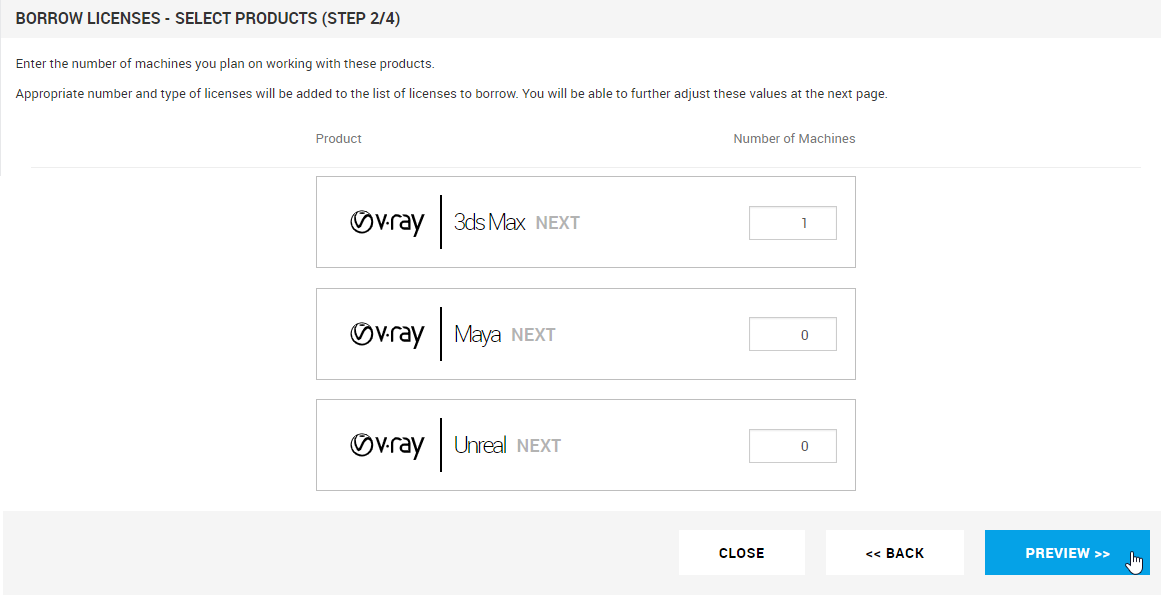Go back with the << Back button
1161x596 pixels.
[894, 553]
